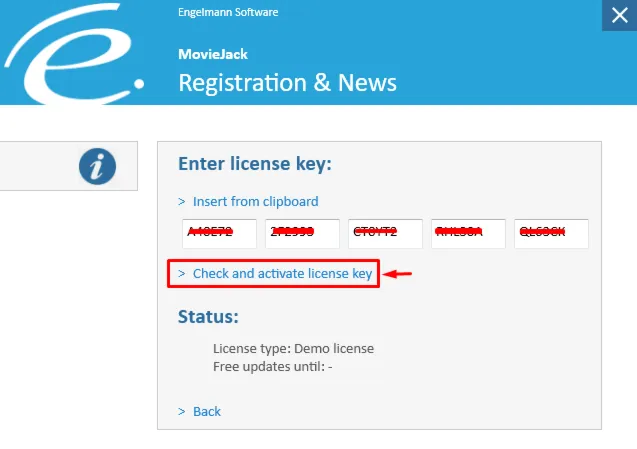Focus the third license key field
This screenshot has width=637, height=449.
click(x=385, y=234)
